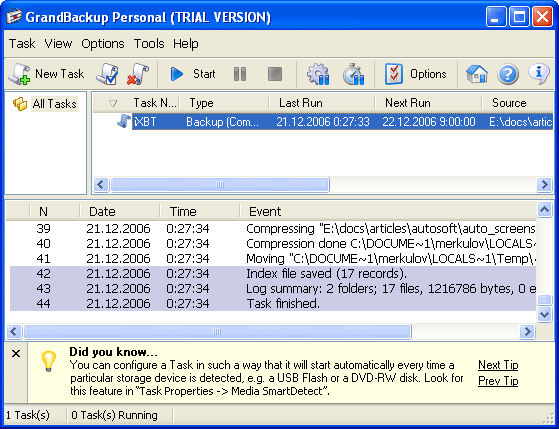The width and height of the screenshot is (559, 429).
Task: Open the Tools menu
Action: tap(149, 44)
